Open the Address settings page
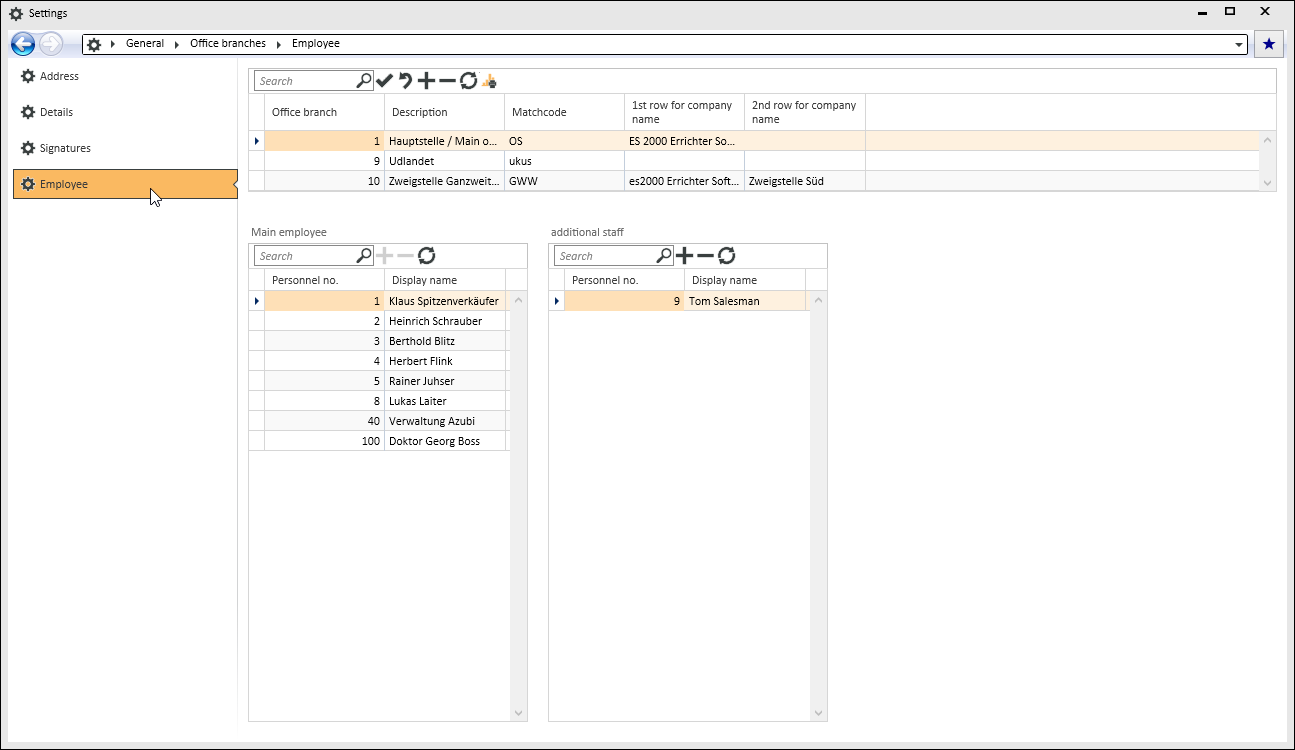The image size is (1295, 750). point(59,76)
